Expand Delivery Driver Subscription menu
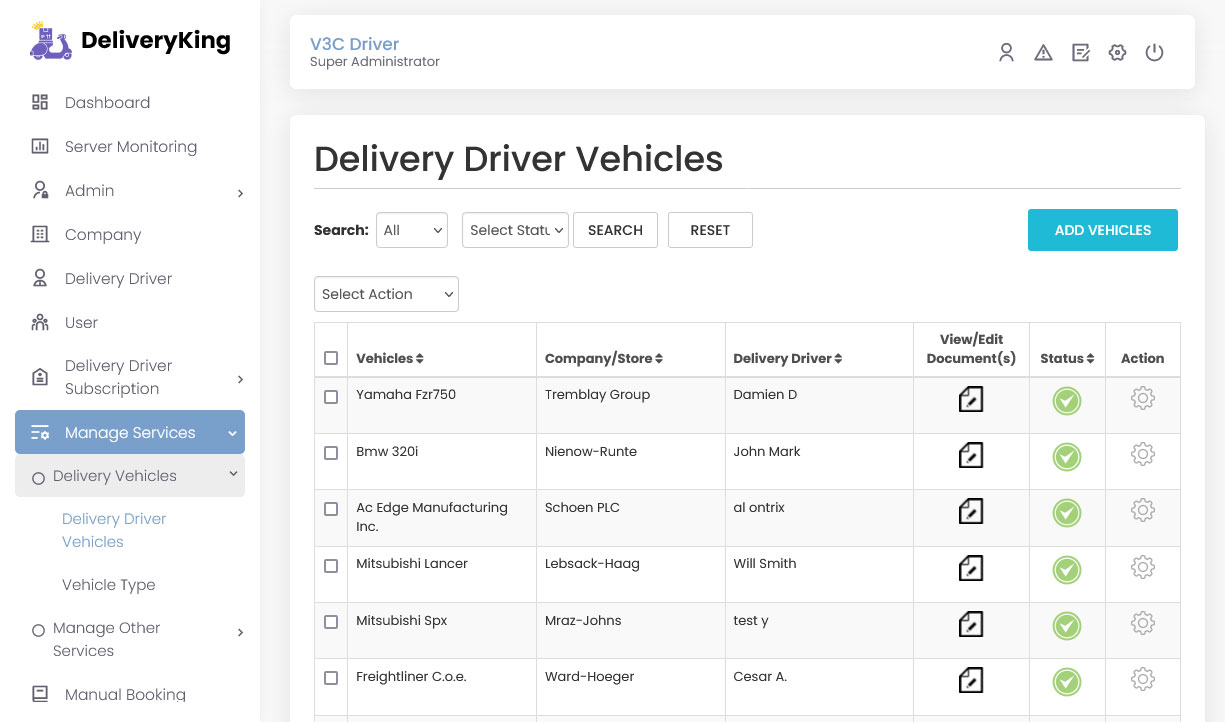The height and width of the screenshot is (722, 1225). tap(130, 377)
